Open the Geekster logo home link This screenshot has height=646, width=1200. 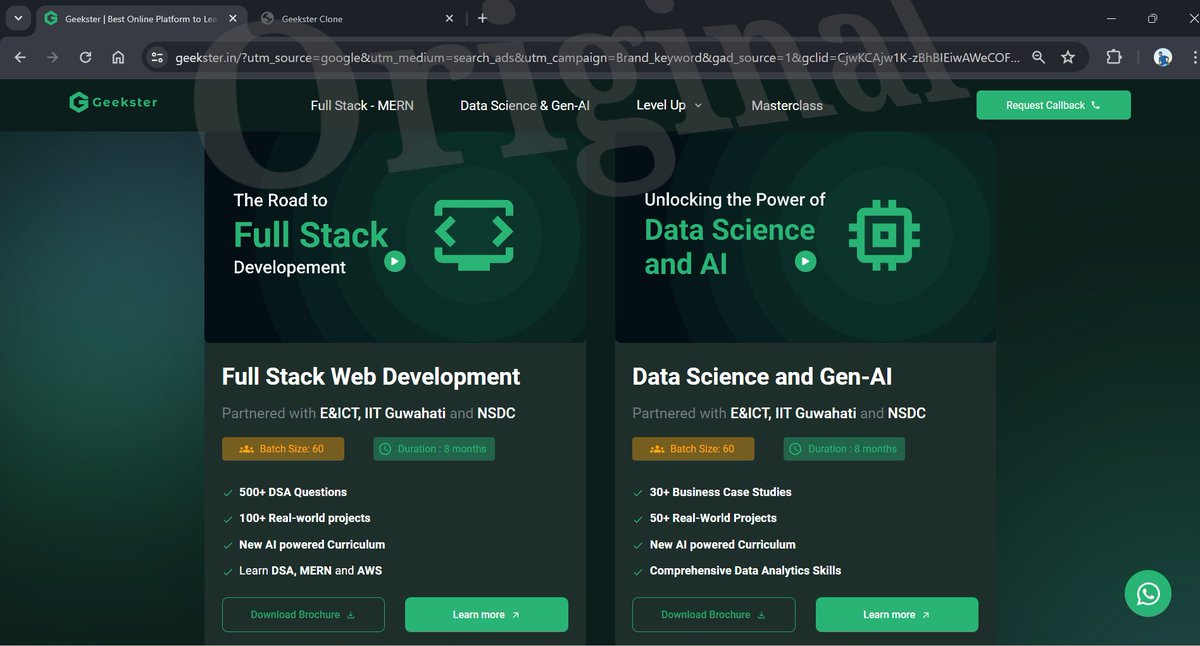coord(113,102)
